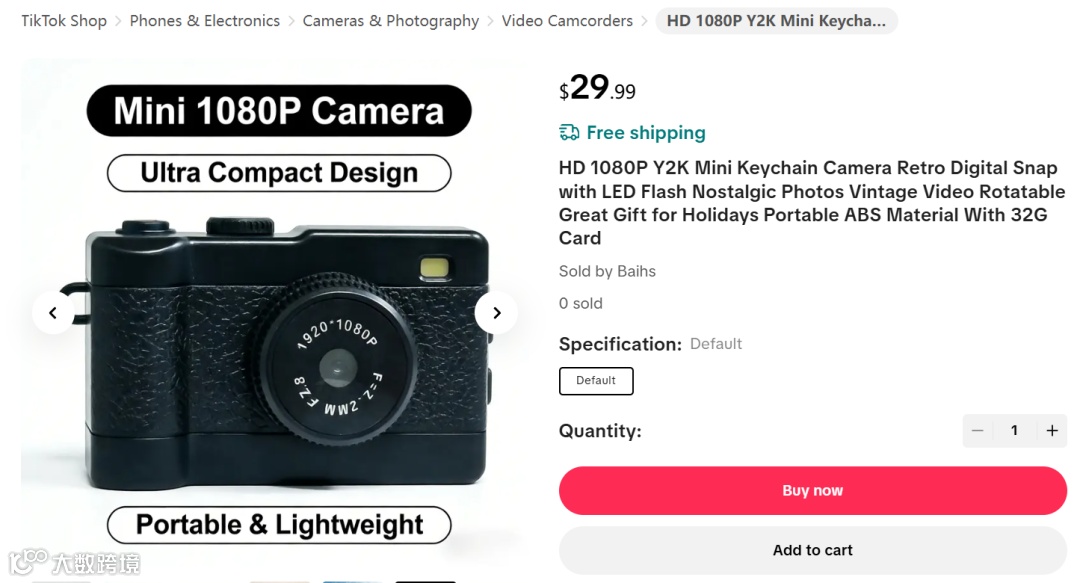The width and height of the screenshot is (1080, 583).
Task: Open the Video Camcorders category
Action: 567,21
